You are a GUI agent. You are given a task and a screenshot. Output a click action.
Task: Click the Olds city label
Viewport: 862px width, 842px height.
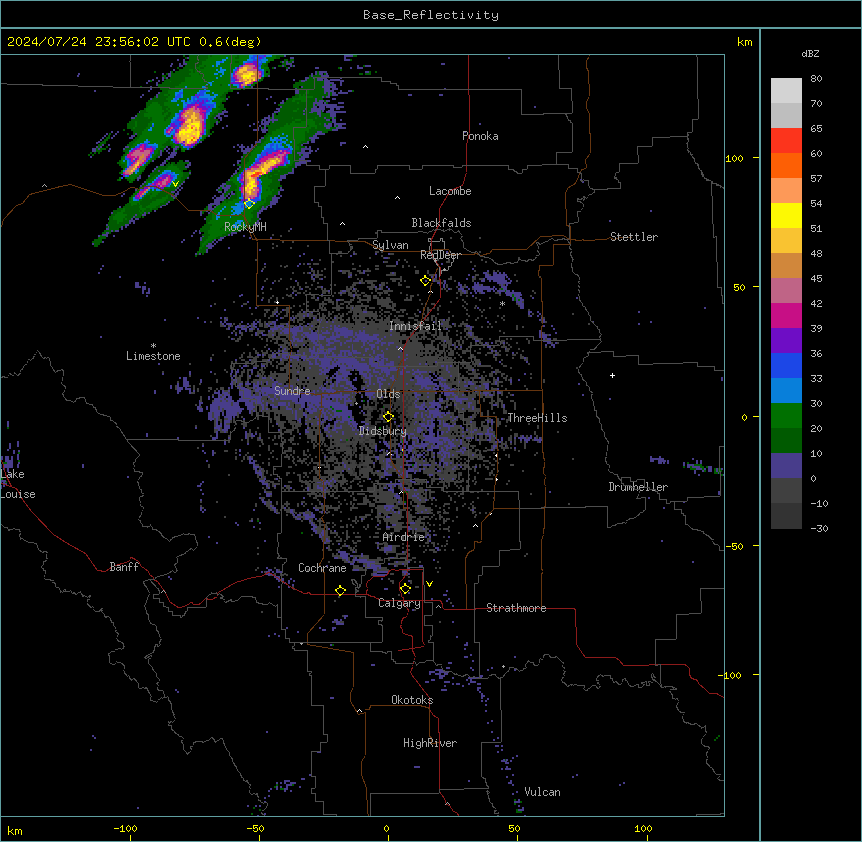(388, 394)
